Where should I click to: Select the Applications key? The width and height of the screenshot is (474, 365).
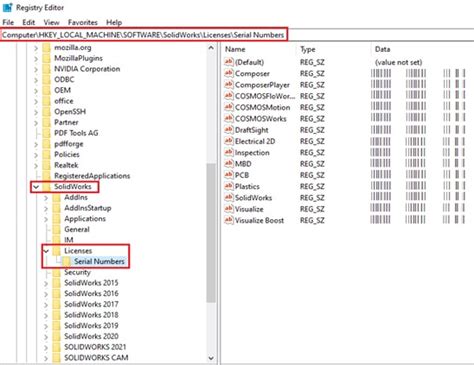point(85,219)
